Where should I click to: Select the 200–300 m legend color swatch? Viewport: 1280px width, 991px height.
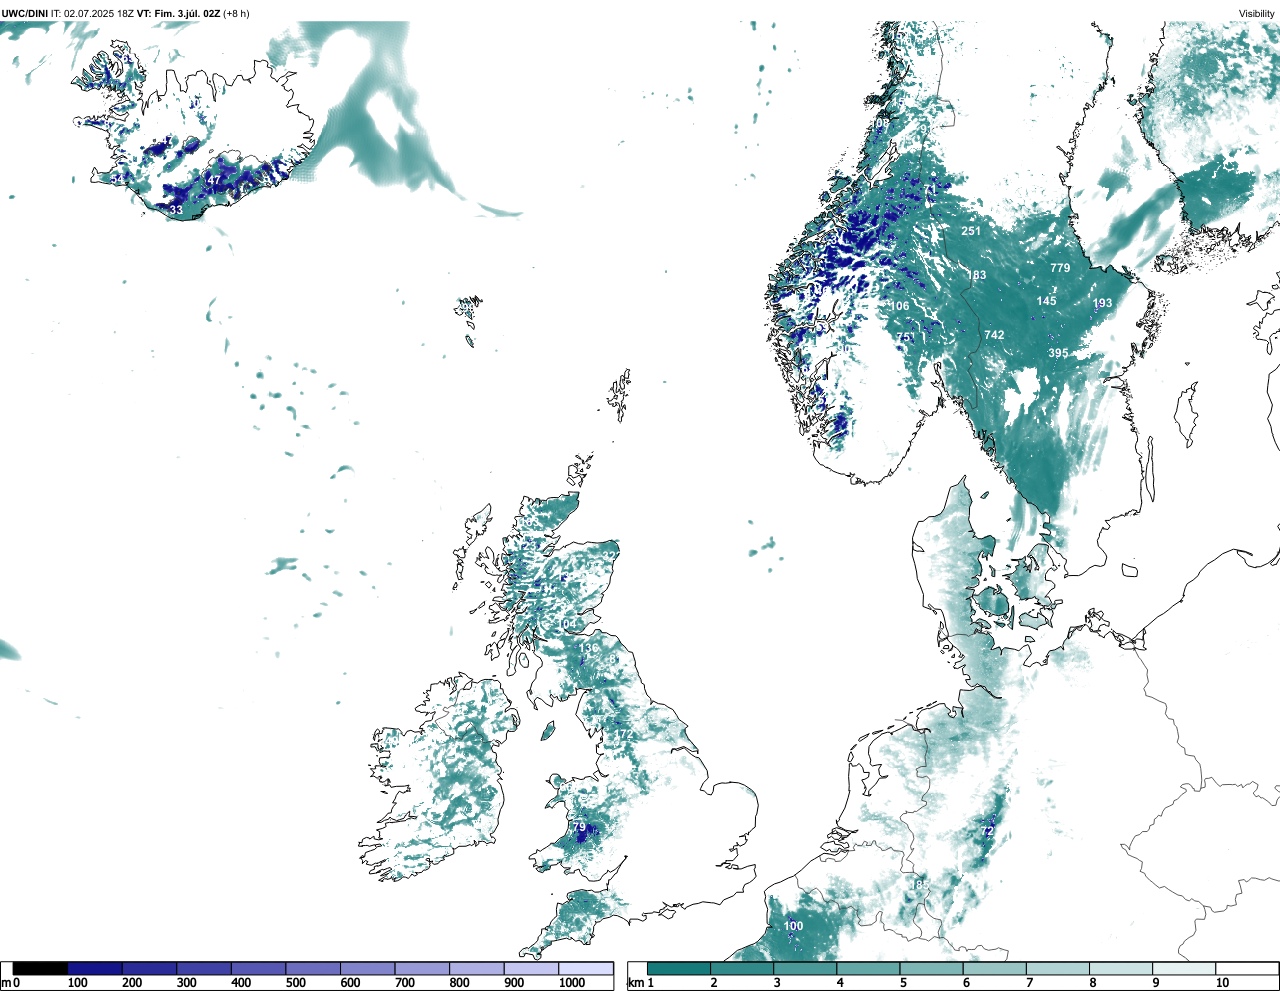click(x=150, y=968)
